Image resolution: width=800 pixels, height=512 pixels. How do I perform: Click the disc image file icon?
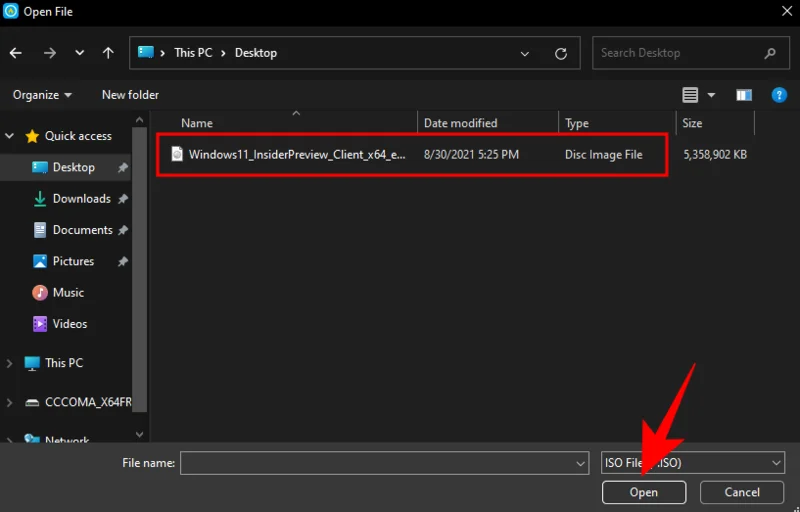pos(177,154)
